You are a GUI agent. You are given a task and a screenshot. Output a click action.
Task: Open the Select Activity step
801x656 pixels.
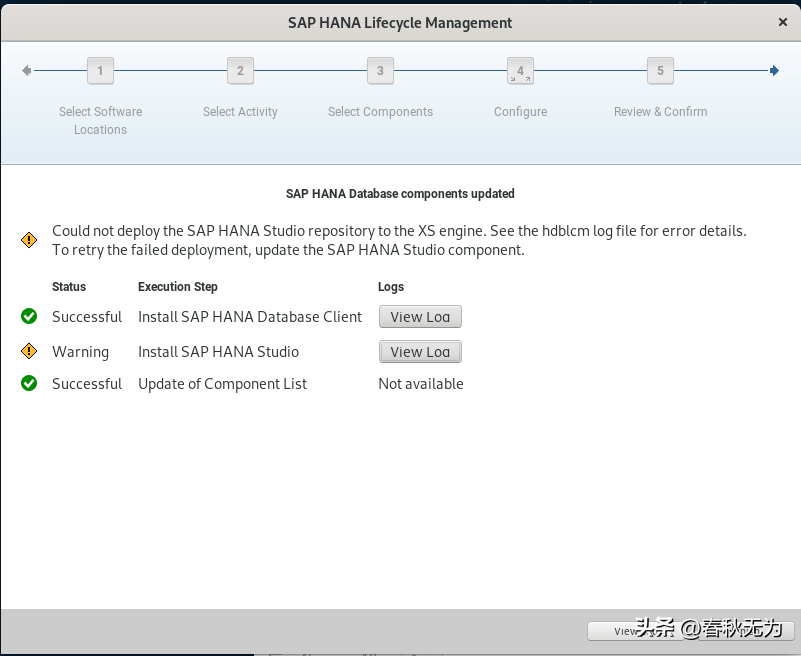[240, 111]
